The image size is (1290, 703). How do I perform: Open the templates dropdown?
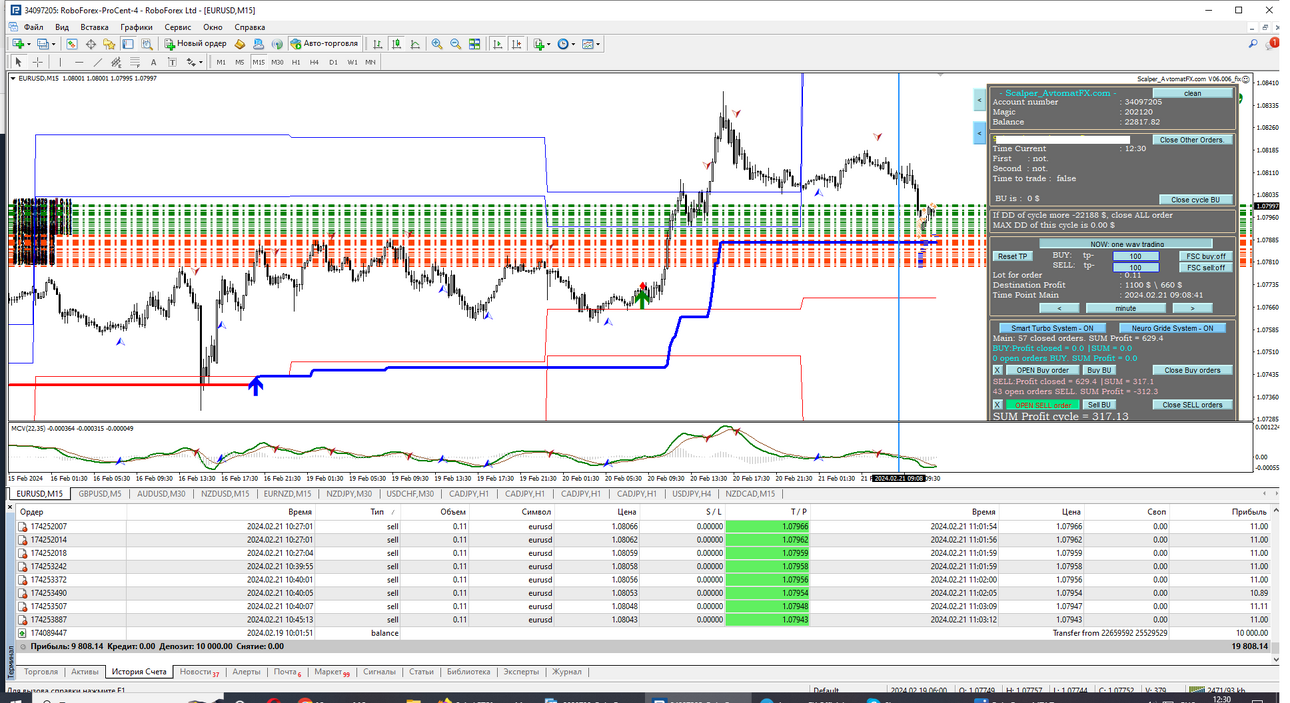pyautogui.click(x=598, y=44)
